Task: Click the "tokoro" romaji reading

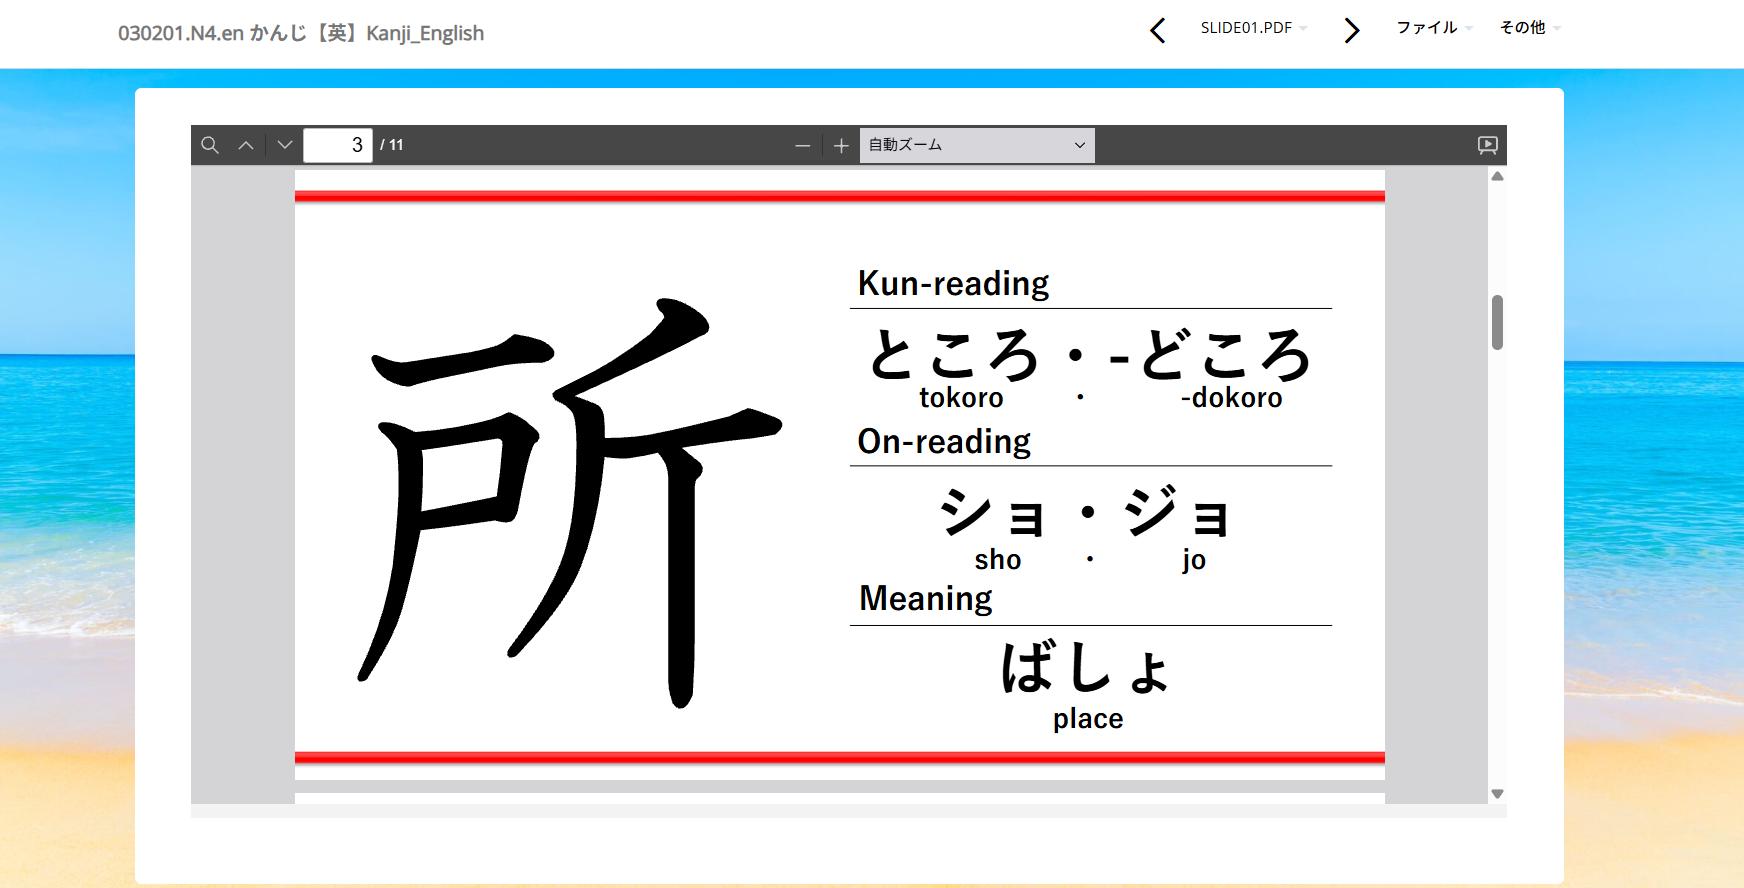Action: pyautogui.click(x=961, y=398)
